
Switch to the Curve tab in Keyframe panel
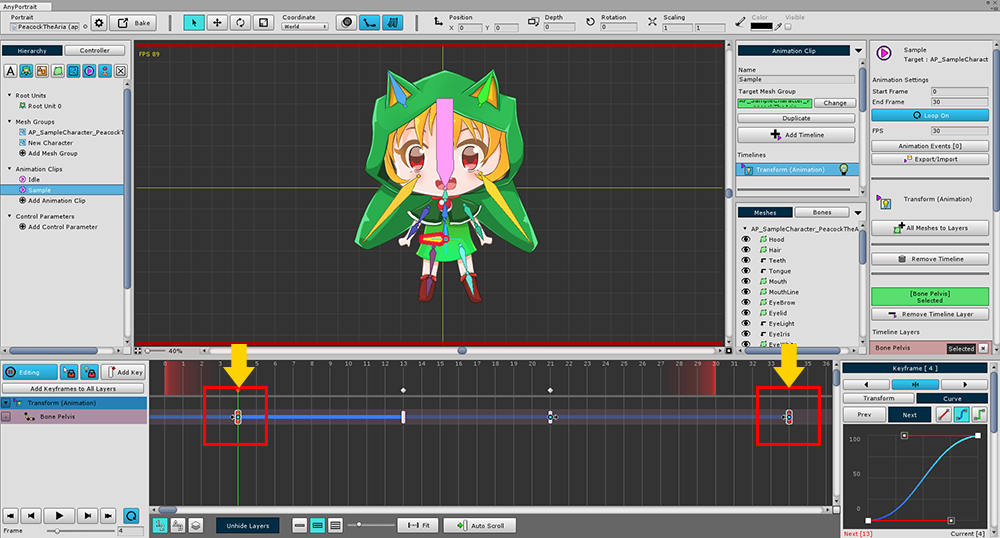coord(952,398)
